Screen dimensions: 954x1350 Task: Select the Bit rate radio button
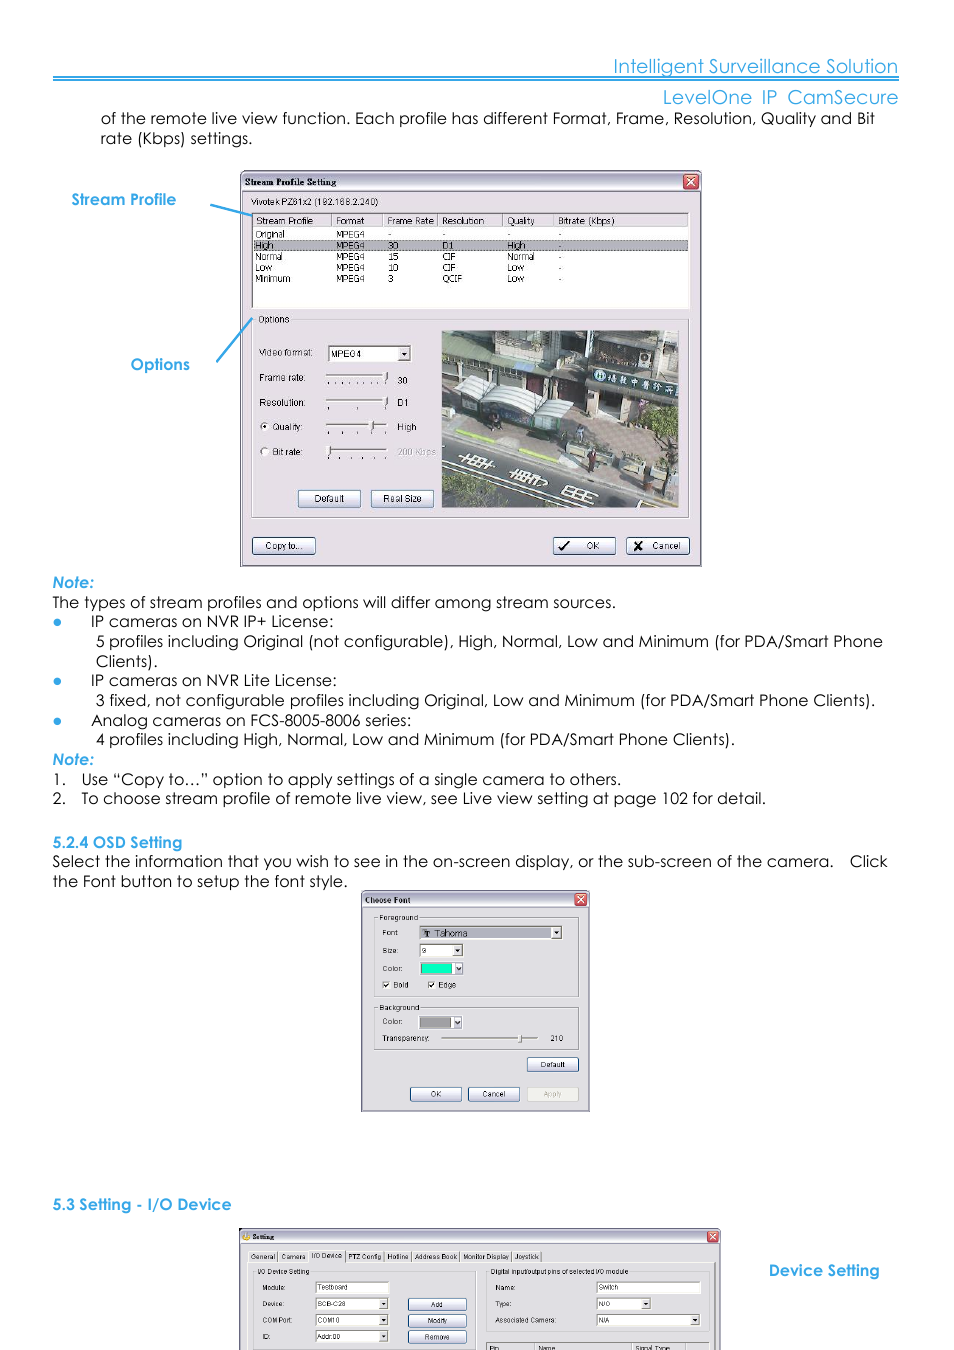click(264, 452)
